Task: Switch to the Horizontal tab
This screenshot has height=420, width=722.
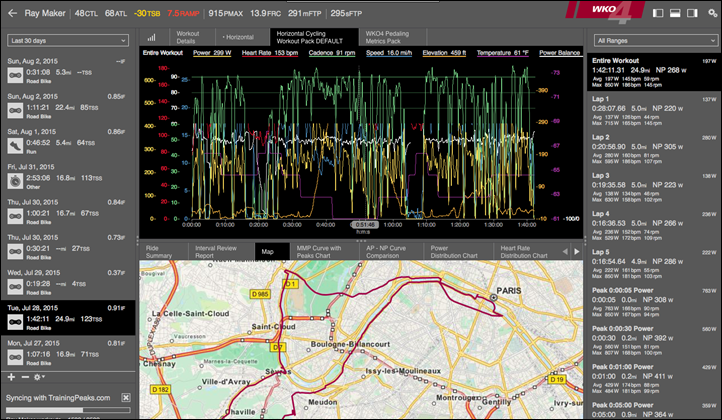Action: (242, 37)
